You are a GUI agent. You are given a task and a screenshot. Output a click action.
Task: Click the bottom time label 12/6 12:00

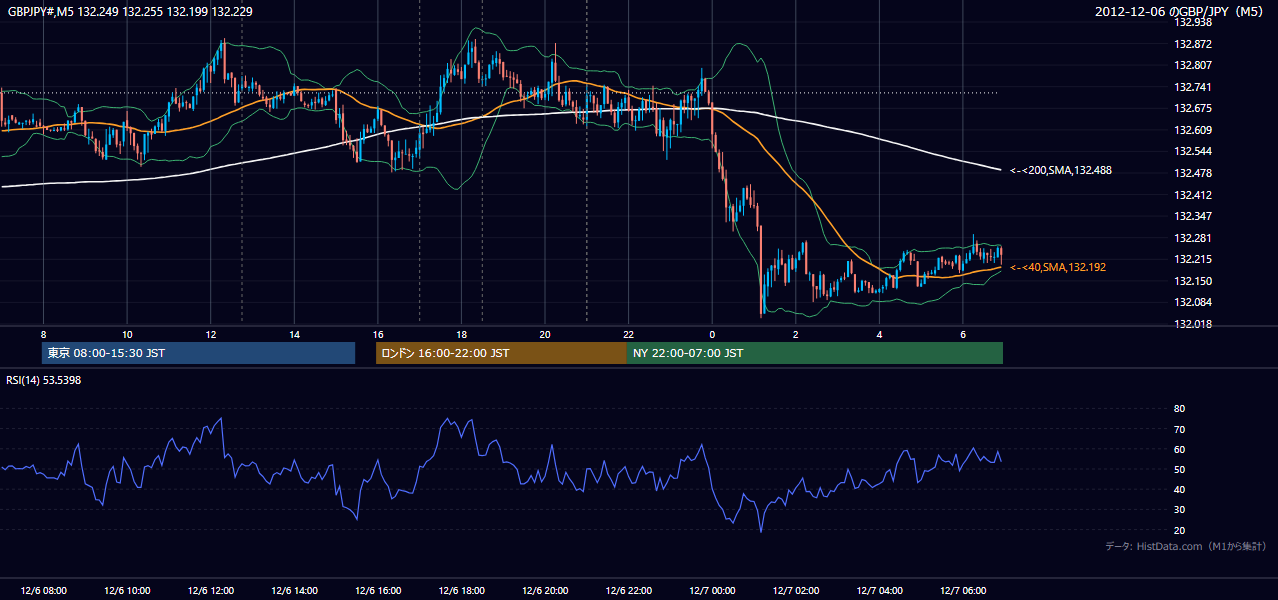tap(210, 591)
